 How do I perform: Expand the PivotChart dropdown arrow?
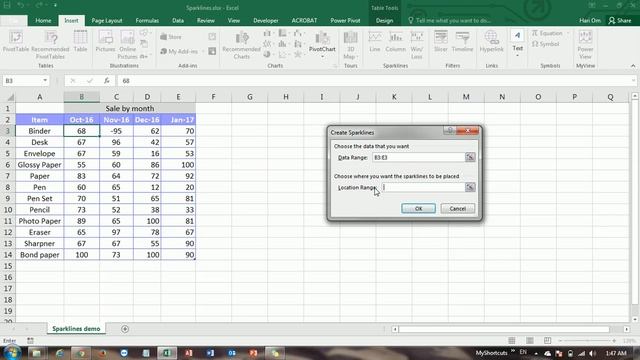point(322,56)
